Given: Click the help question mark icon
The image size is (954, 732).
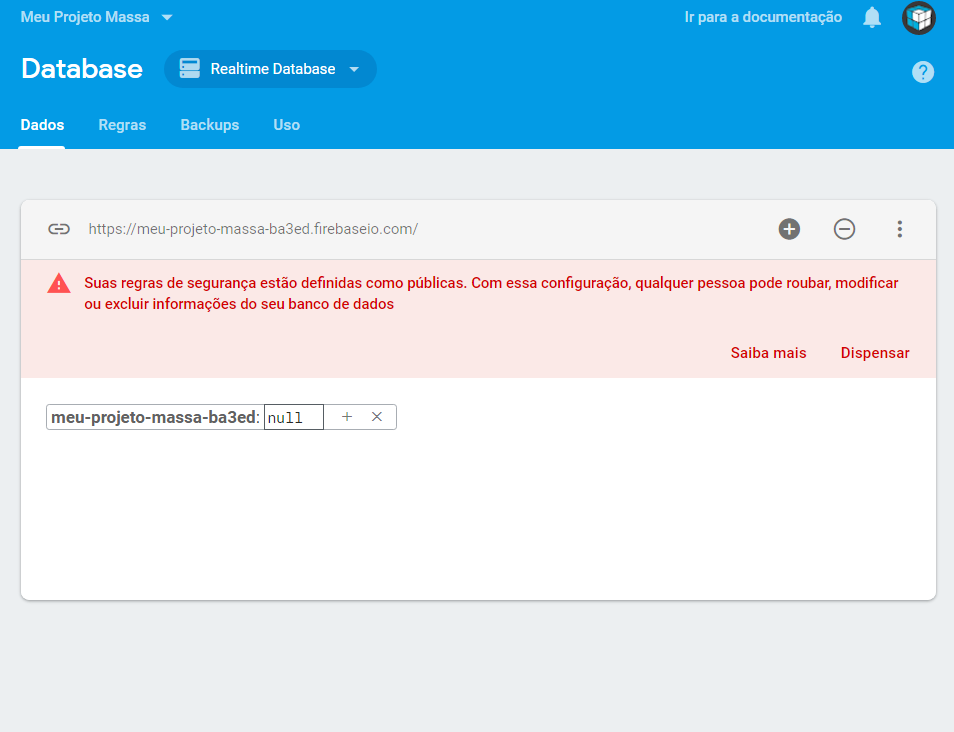Looking at the screenshot, I should pos(922,72).
